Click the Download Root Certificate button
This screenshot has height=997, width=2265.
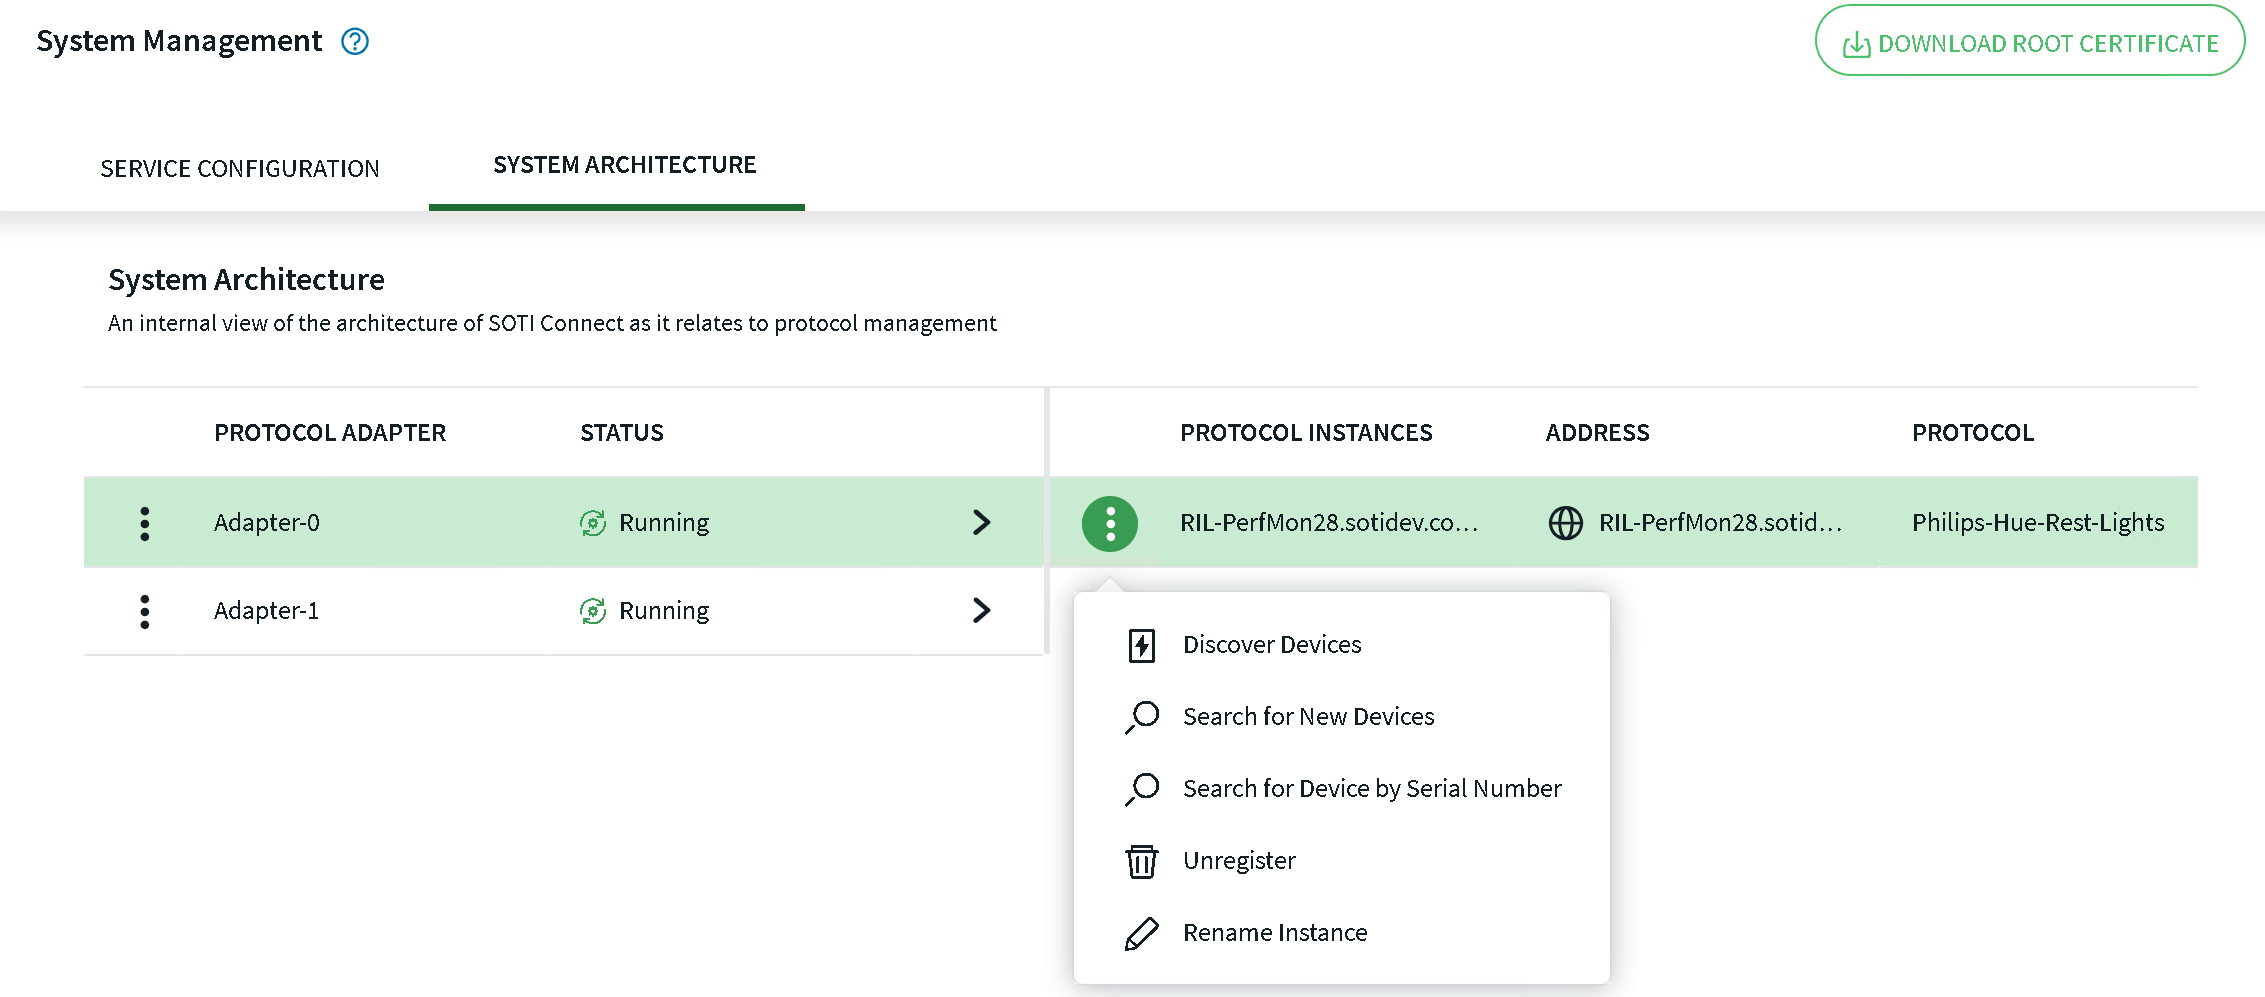(x=2030, y=41)
